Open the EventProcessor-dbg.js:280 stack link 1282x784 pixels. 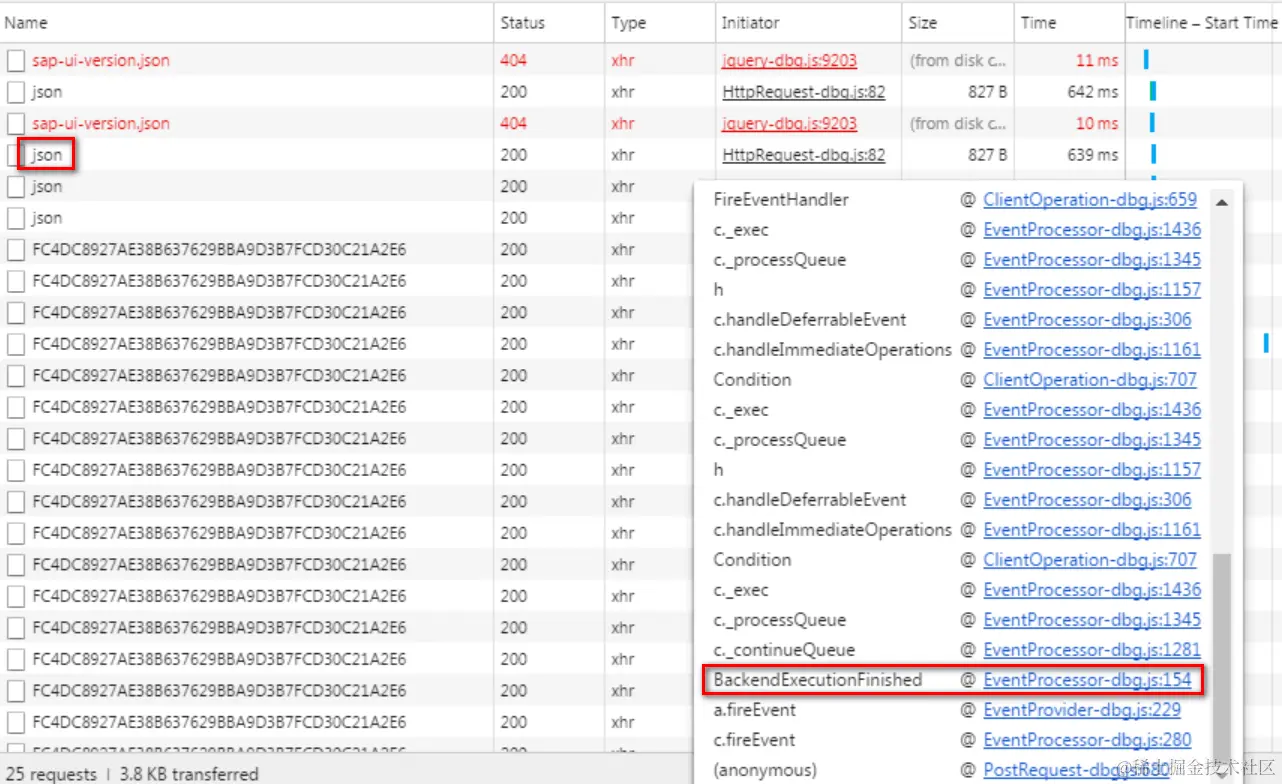coord(1087,740)
